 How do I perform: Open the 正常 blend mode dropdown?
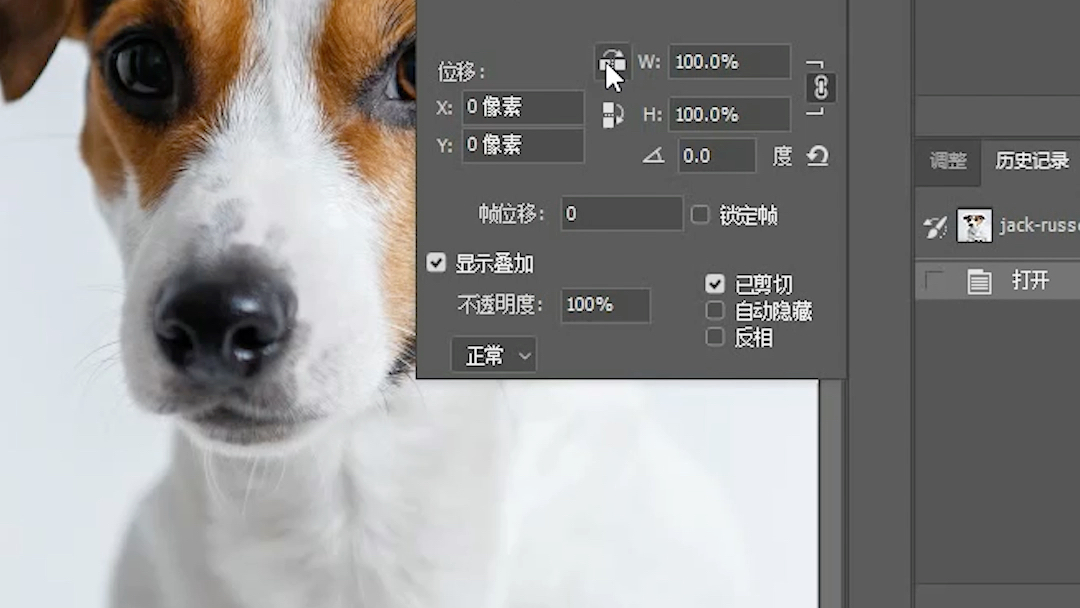494,354
